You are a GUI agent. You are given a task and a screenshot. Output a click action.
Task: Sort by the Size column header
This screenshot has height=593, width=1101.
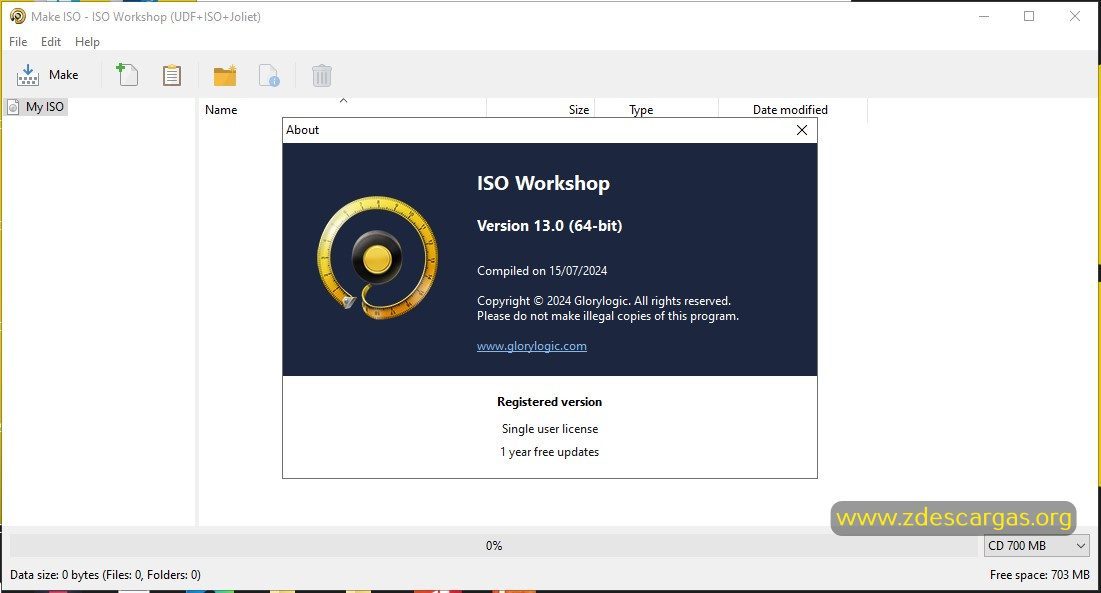click(541, 109)
